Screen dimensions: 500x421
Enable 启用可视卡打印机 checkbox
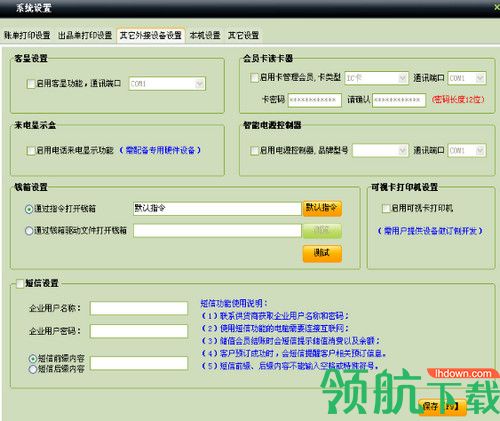click(x=386, y=209)
